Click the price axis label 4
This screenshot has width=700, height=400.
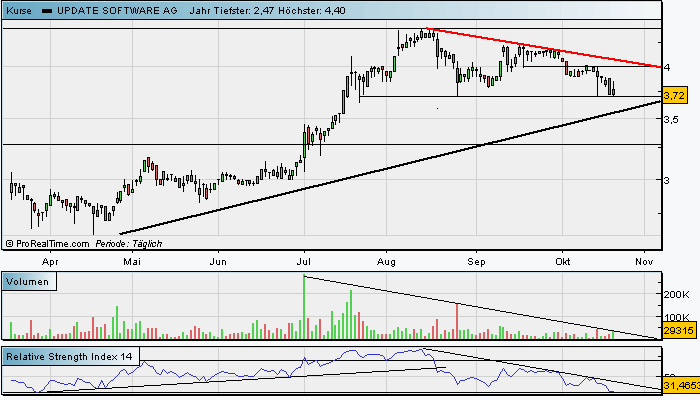[667, 67]
